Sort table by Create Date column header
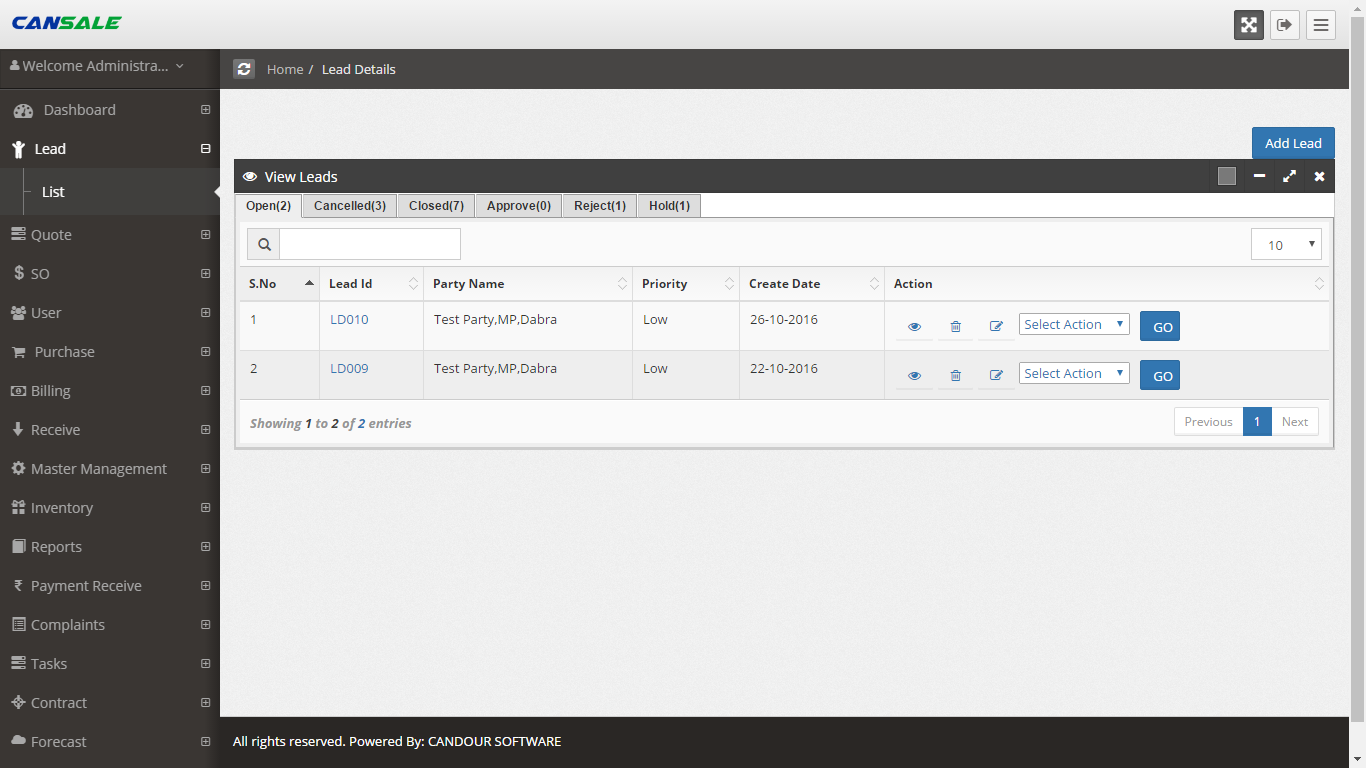 coord(812,284)
